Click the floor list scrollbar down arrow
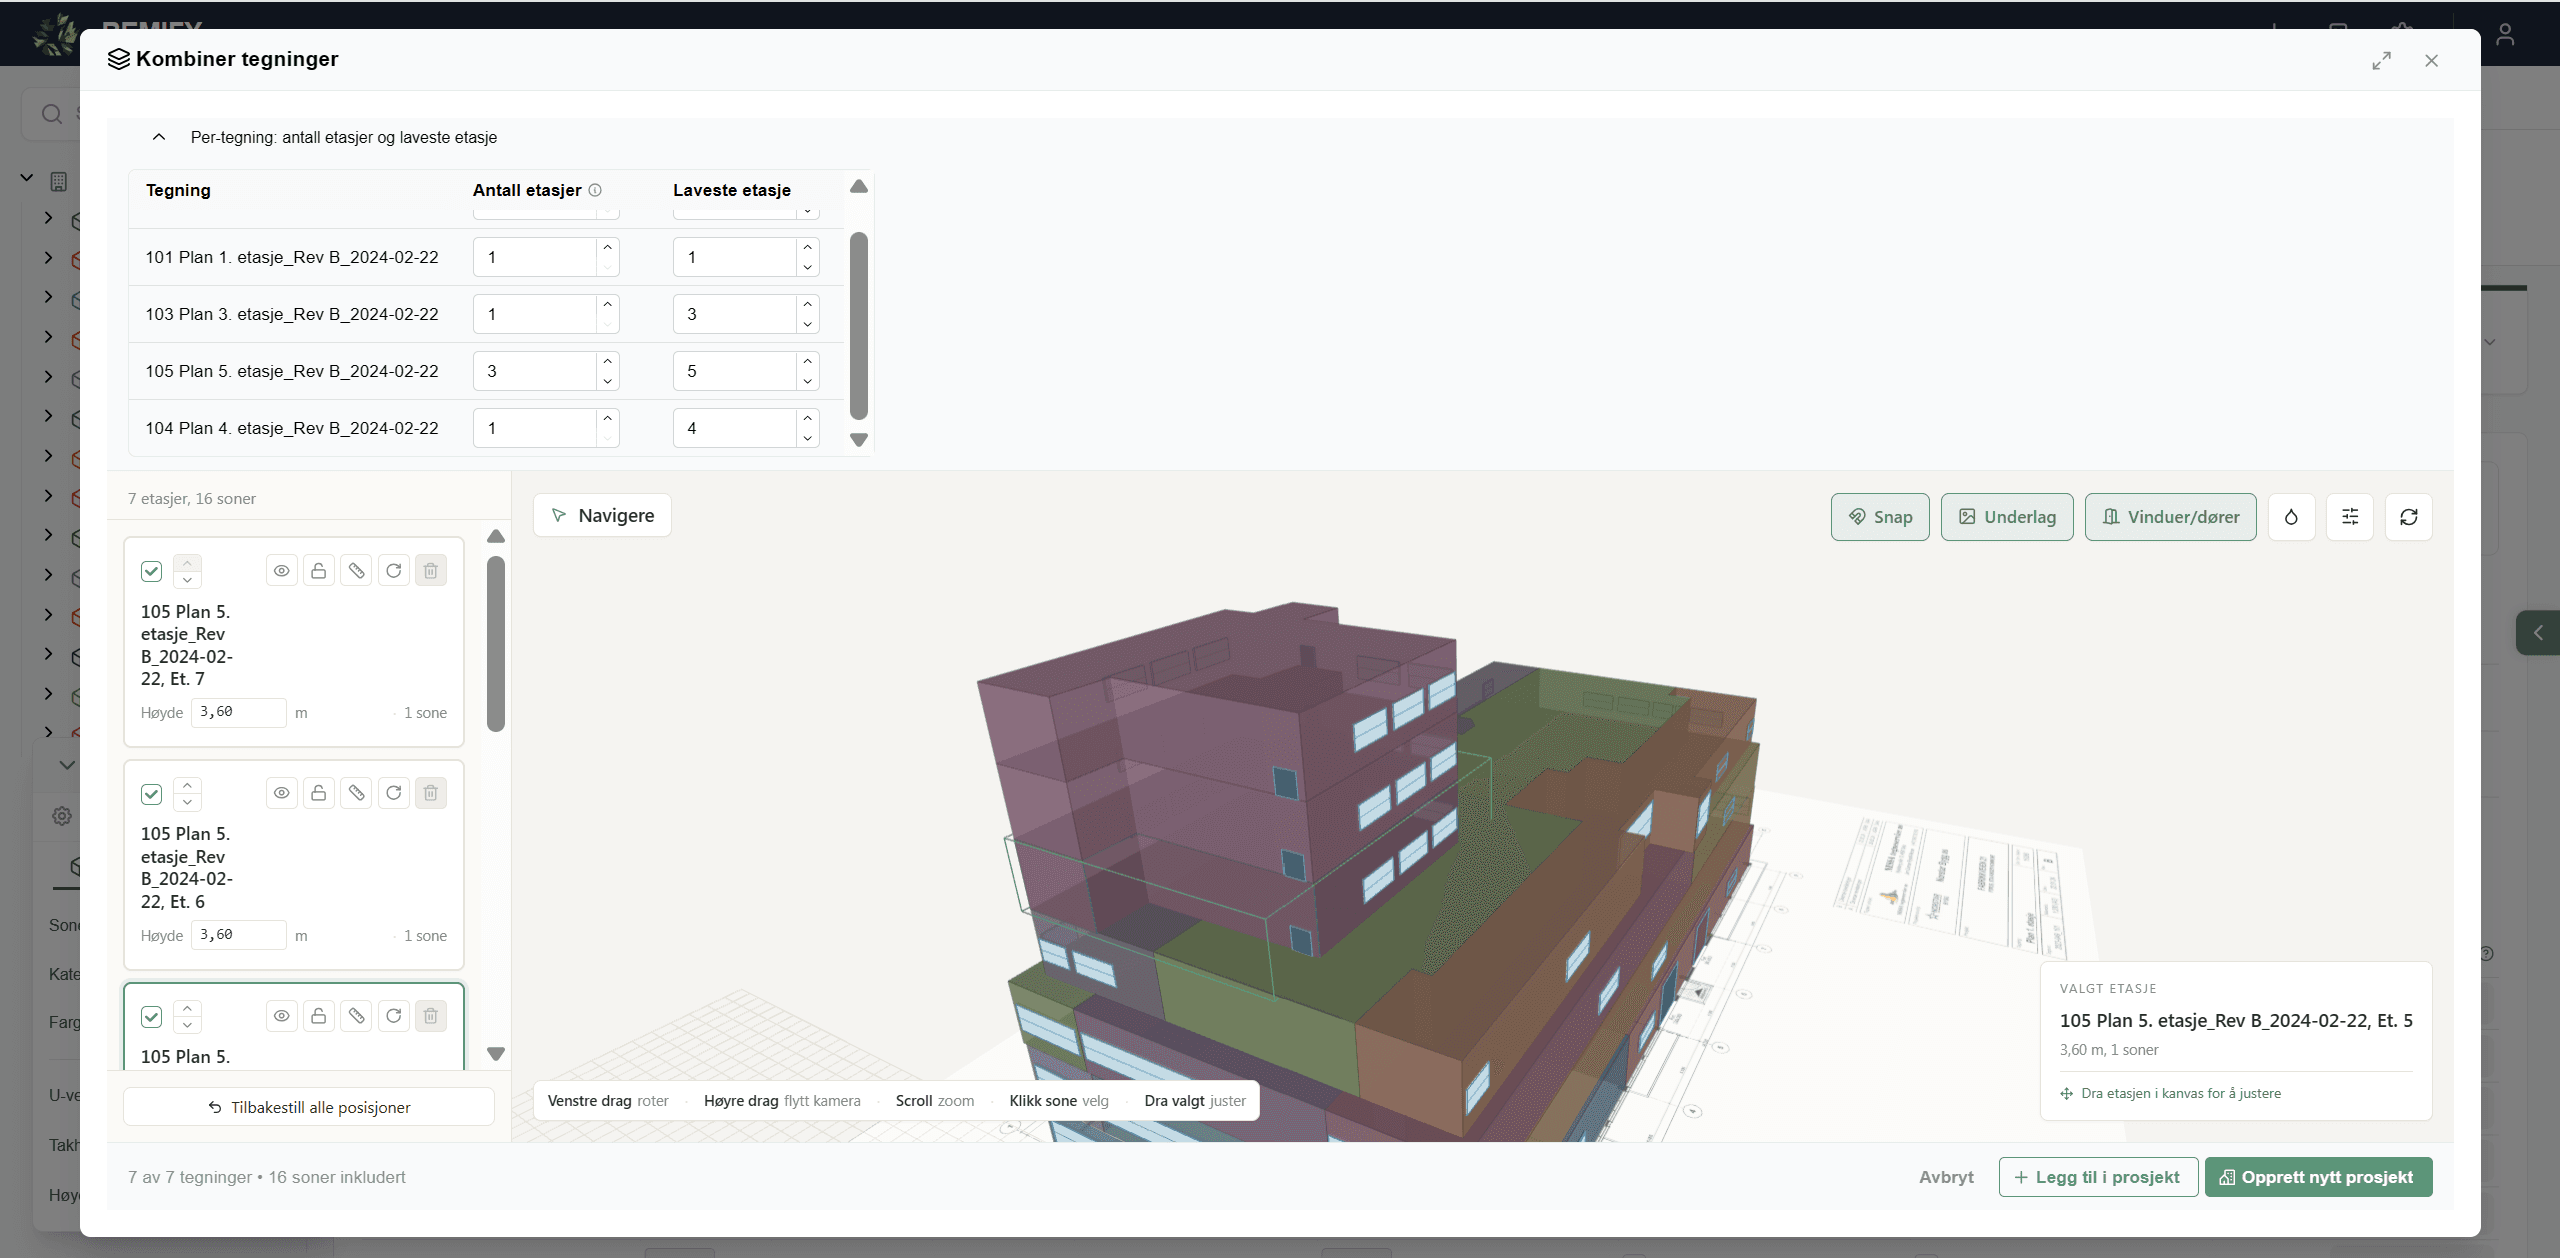The width and height of the screenshot is (2560, 1258). coord(496,1054)
